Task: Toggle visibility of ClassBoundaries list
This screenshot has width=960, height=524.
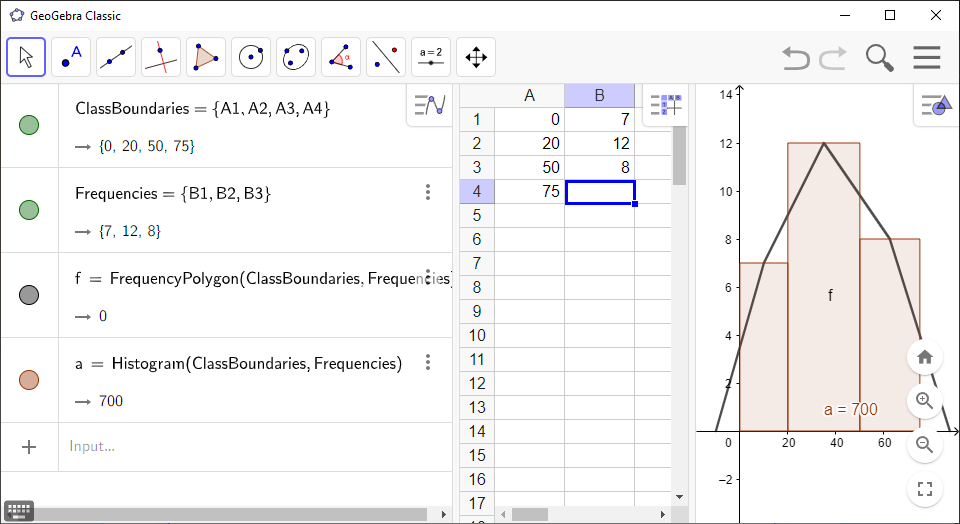Action: [29, 125]
